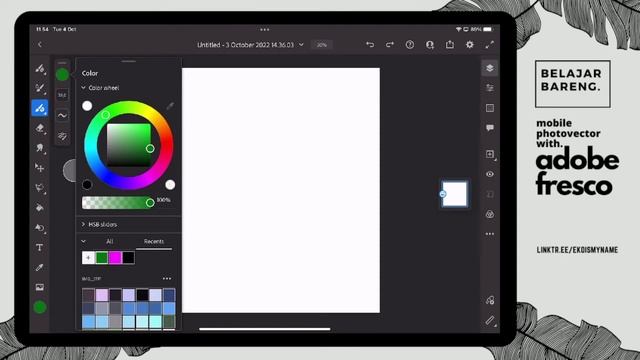The height and width of the screenshot is (360, 640).
Task: Switch to the All swatches tab
Action: [x=109, y=242]
